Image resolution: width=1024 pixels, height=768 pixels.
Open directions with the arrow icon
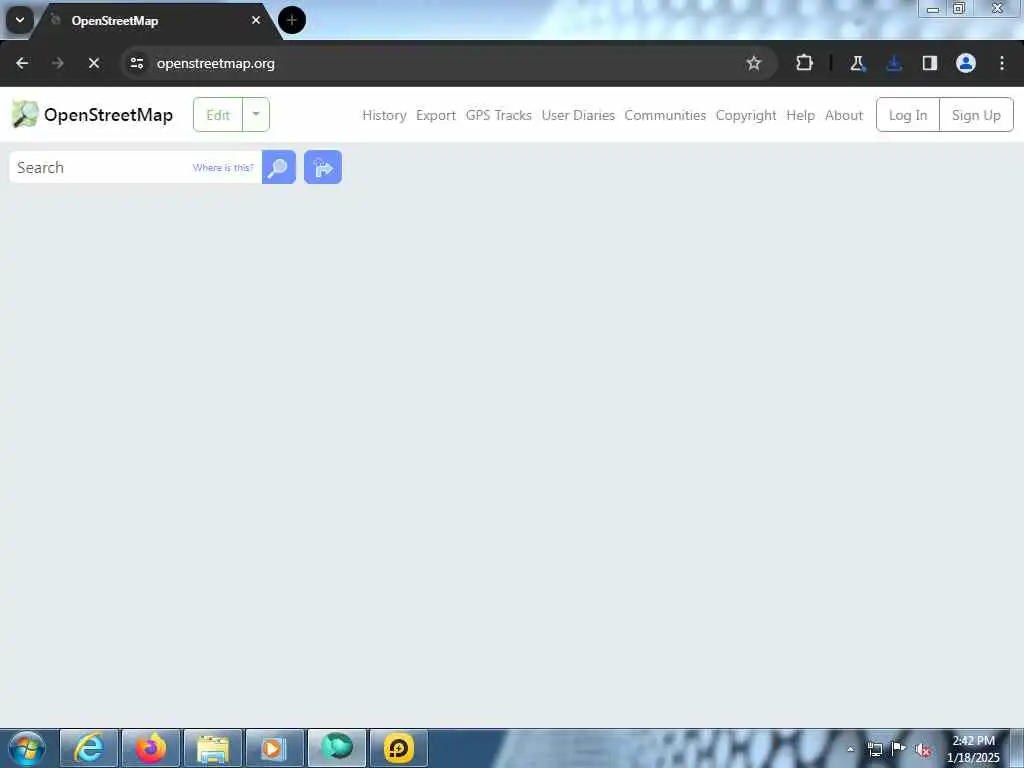click(x=323, y=167)
